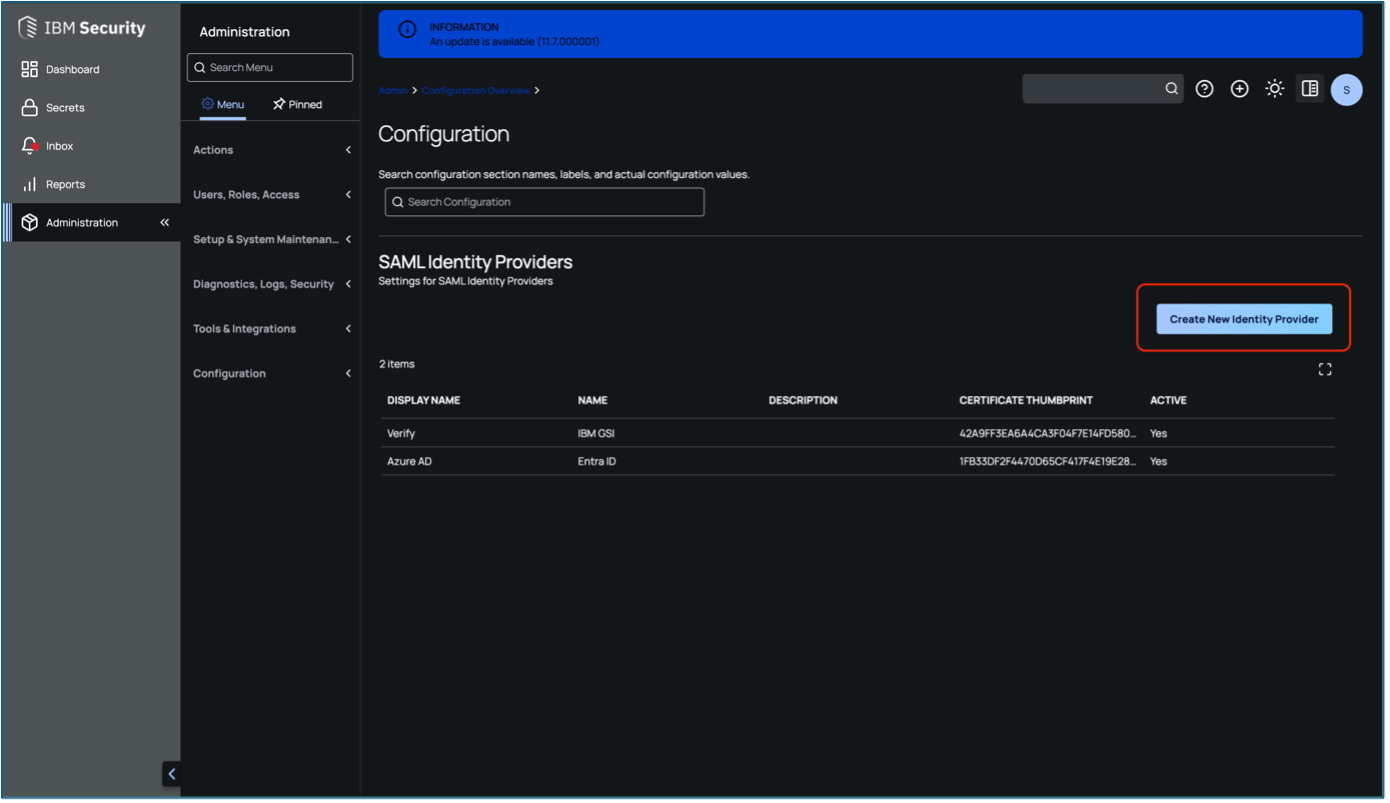Collapse the Administration sidebar panel

pyautogui.click(x=165, y=222)
